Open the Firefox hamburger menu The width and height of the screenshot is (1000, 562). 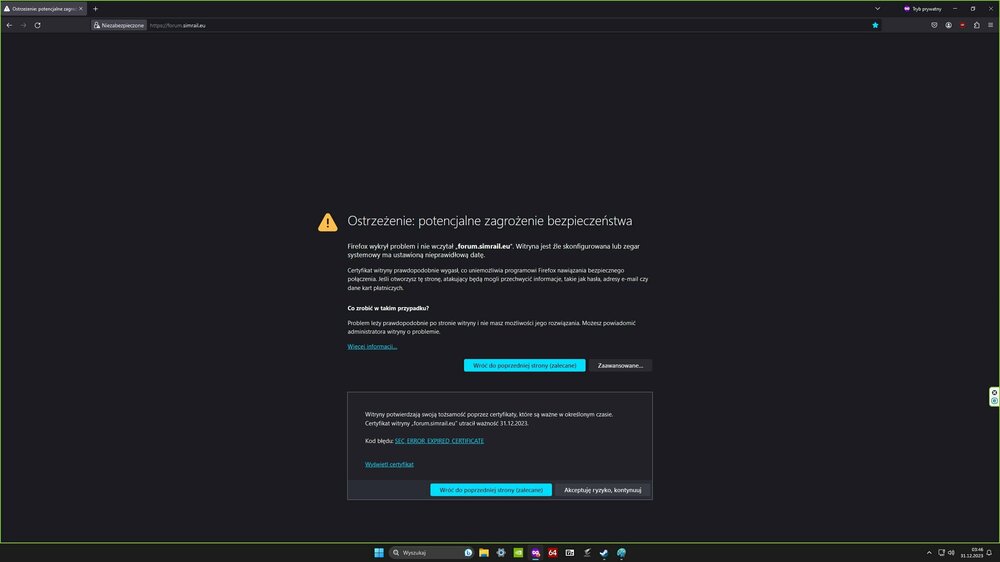[x=990, y=26]
